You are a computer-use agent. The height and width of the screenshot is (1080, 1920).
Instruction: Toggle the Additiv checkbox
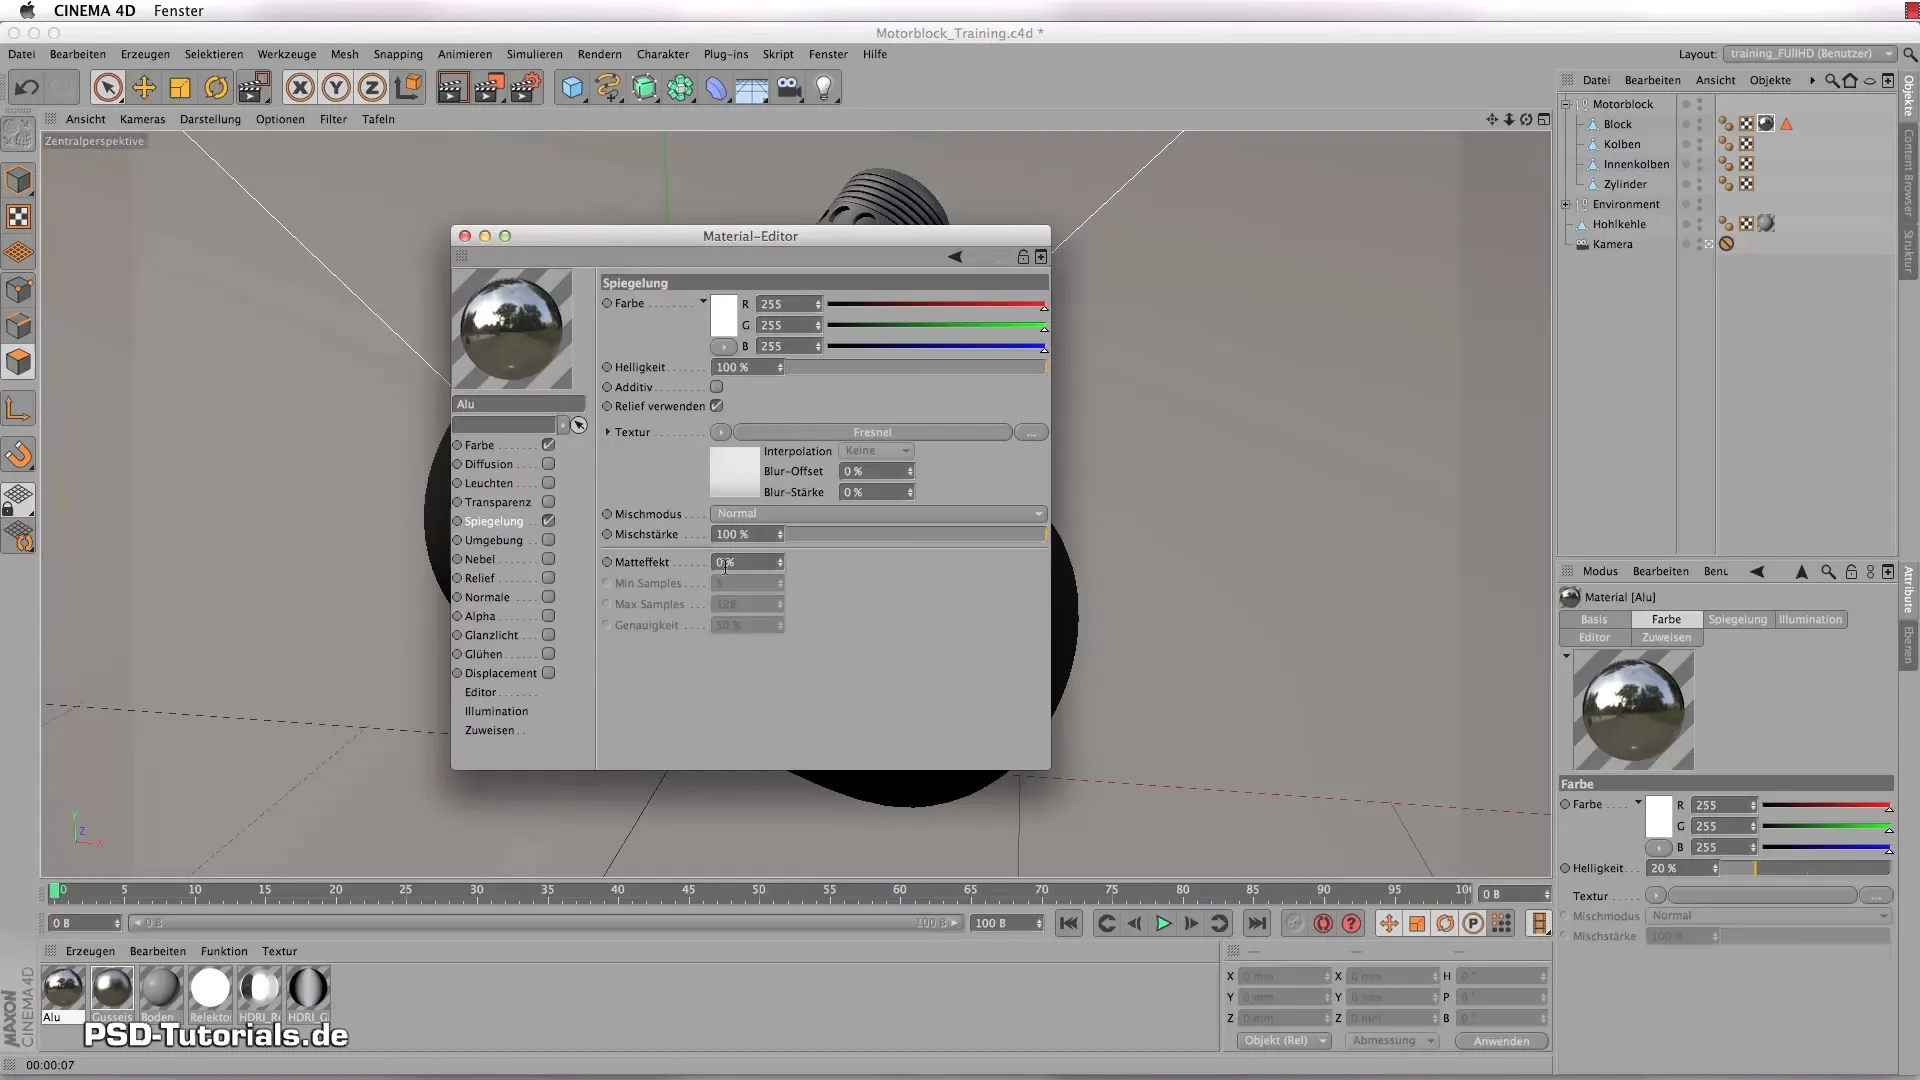[716, 387]
